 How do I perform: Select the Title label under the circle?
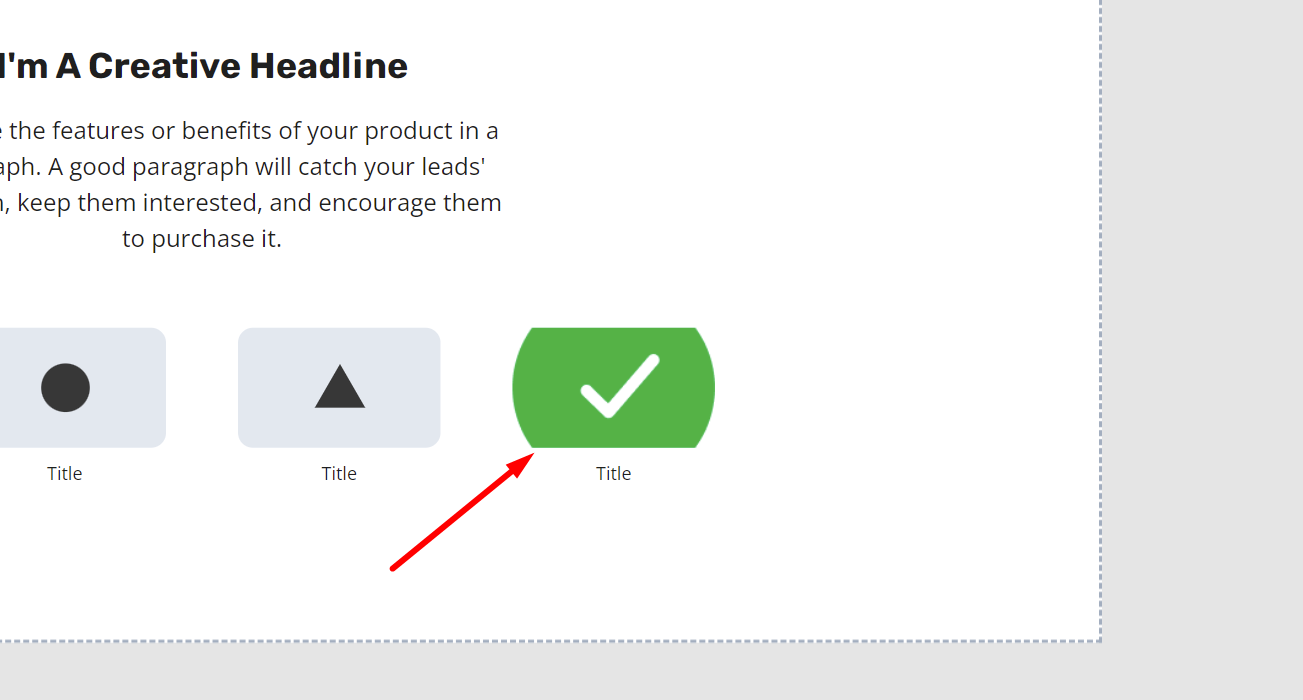(64, 473)
